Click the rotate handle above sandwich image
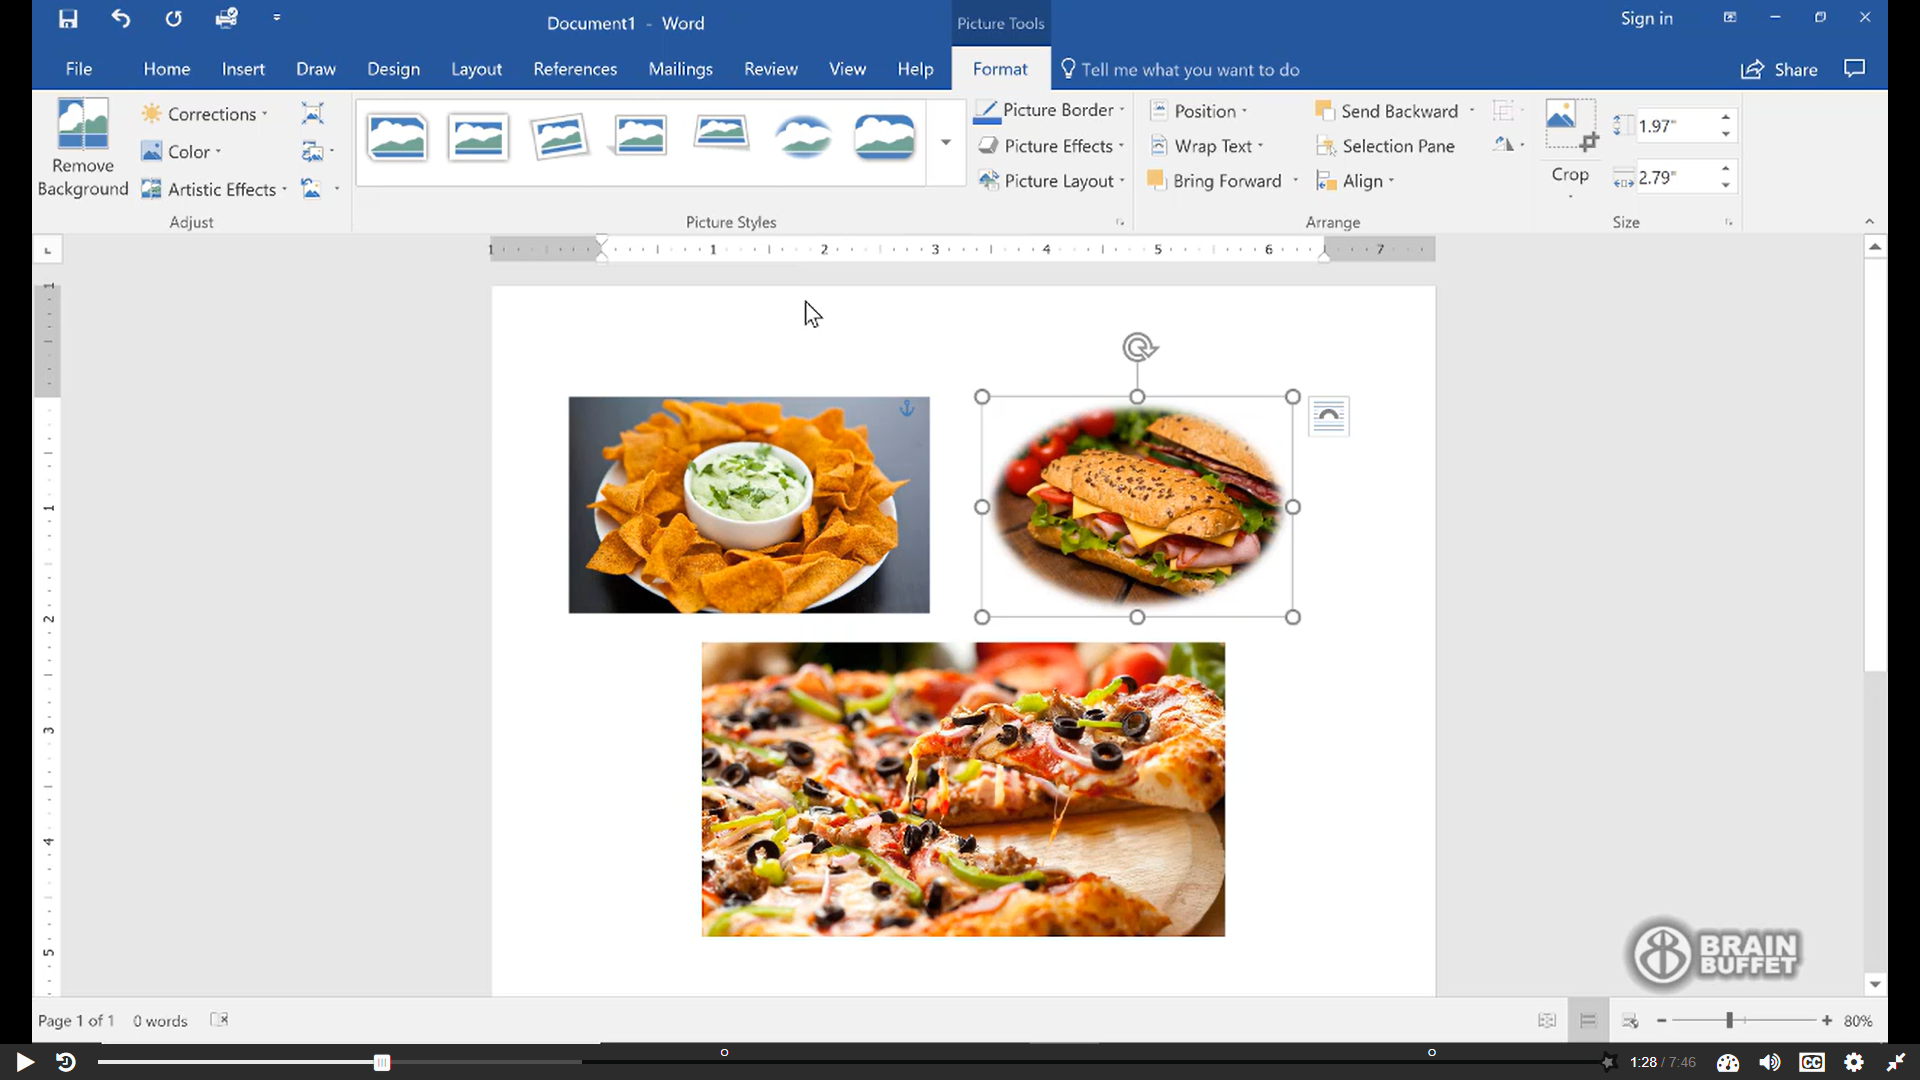The image size is (1920, 1080). [x=1138, y=347]
